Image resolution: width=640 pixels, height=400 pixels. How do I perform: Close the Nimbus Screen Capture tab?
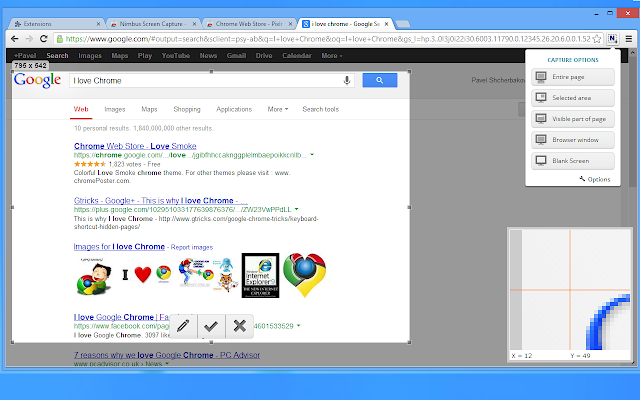[194, 24]
